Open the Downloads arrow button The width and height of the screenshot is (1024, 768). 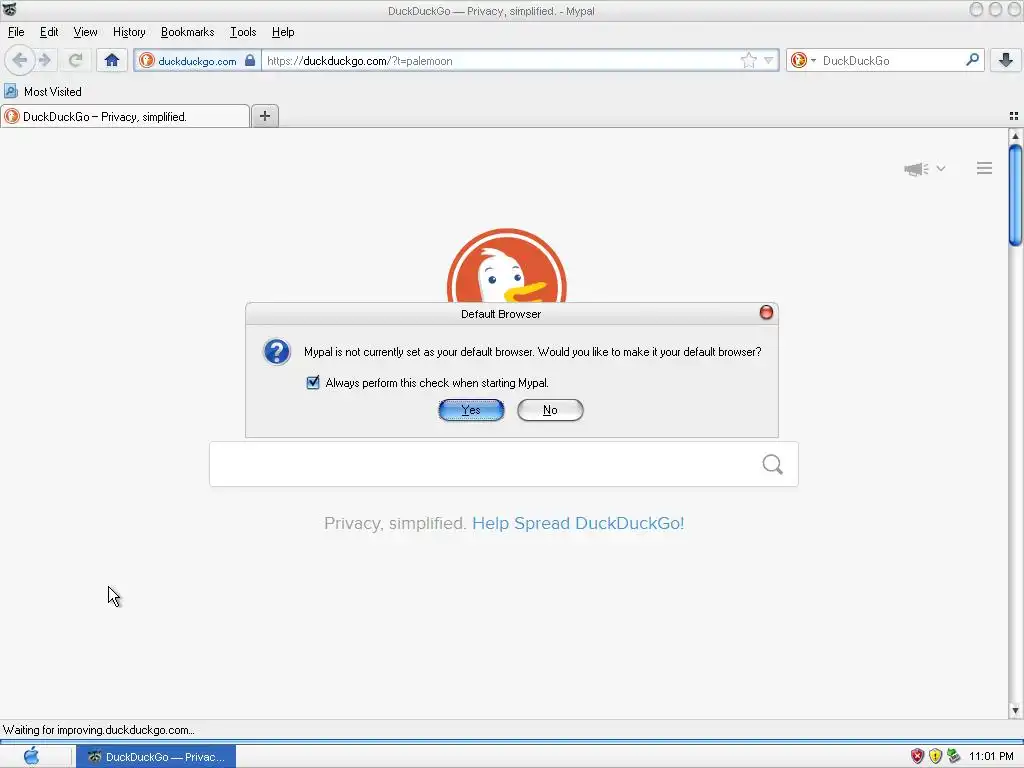(x=1006, y=61)
